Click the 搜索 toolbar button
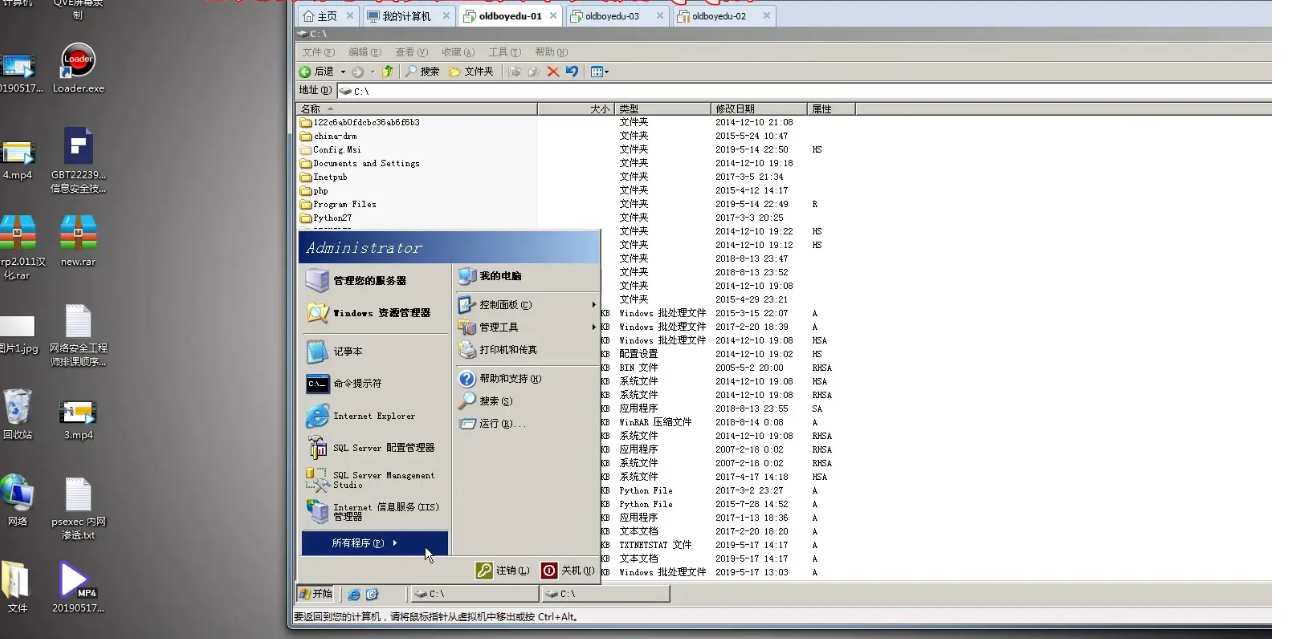1298x639 pixels. [422, 72]
